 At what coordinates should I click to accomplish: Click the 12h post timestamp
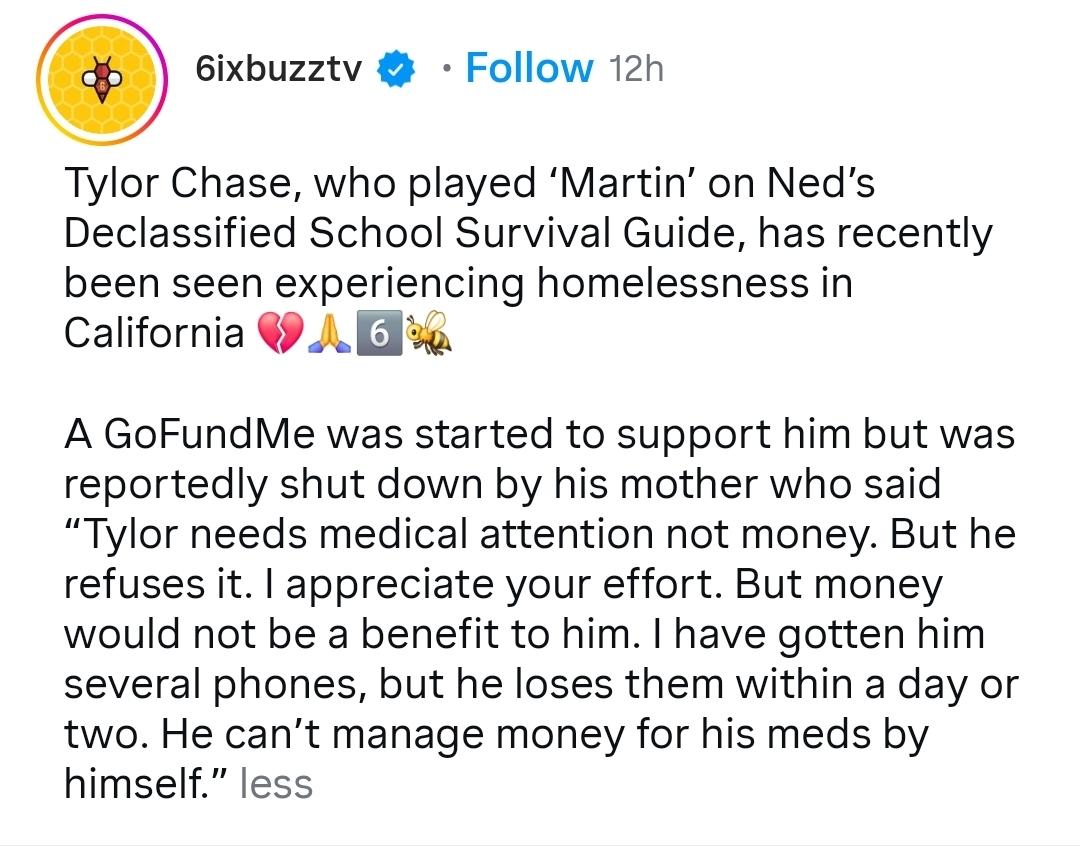point(635,69)
